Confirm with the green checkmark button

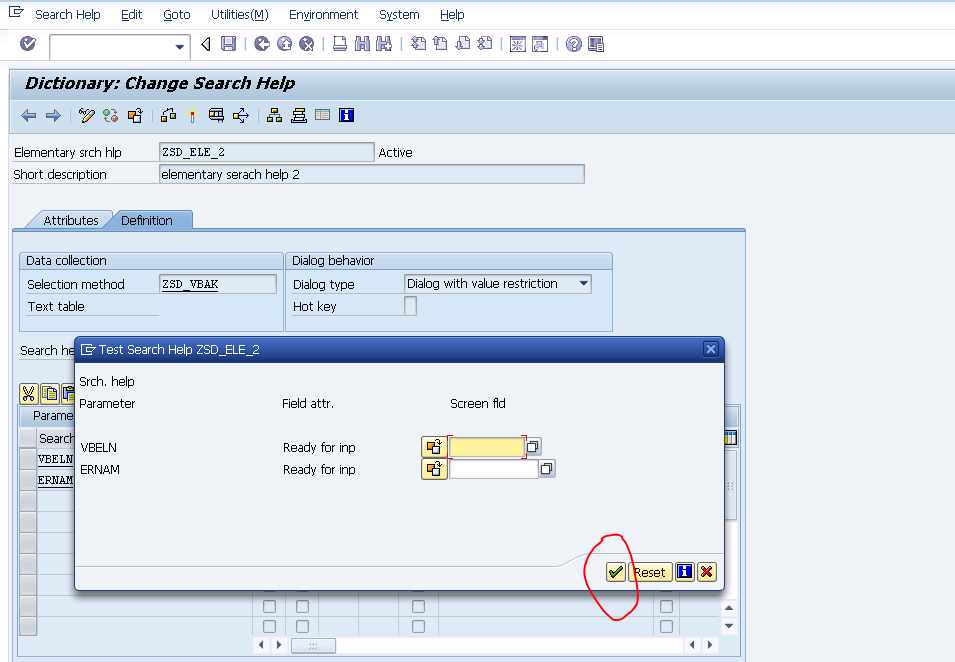[616, 572]
